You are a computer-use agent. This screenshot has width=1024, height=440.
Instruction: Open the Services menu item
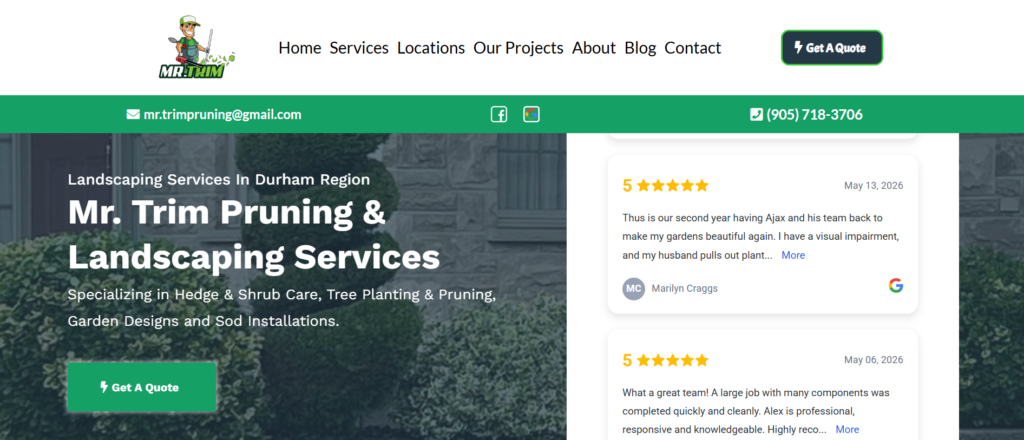[x=359, y=48]
